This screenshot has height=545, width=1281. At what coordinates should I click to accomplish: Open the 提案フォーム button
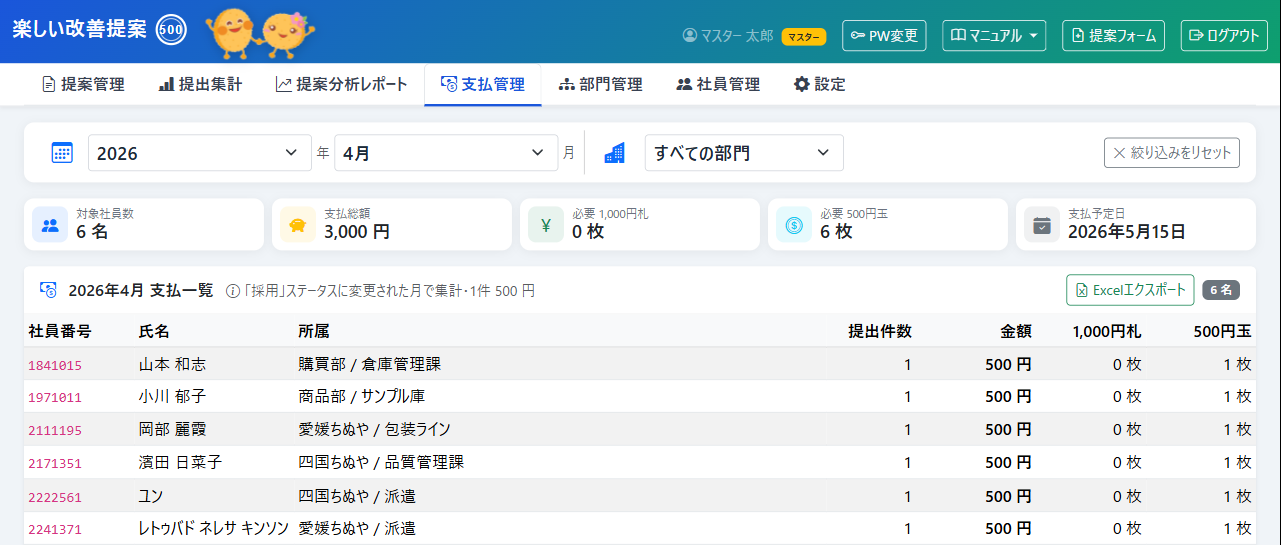tap(1114, 35)
